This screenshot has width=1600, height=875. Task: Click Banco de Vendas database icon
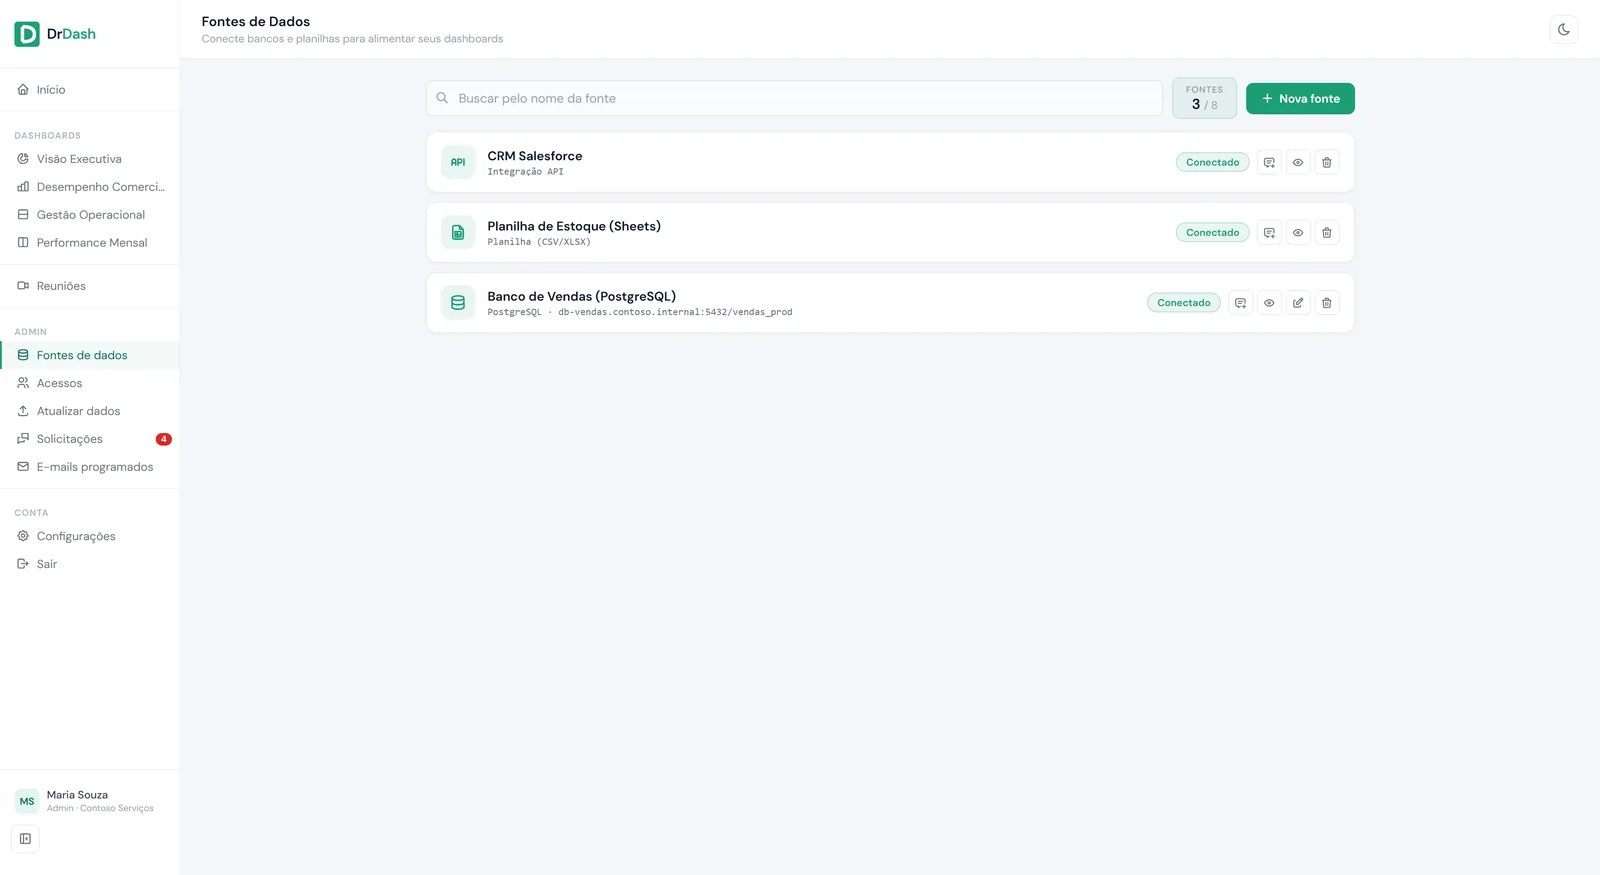(458, 302)
